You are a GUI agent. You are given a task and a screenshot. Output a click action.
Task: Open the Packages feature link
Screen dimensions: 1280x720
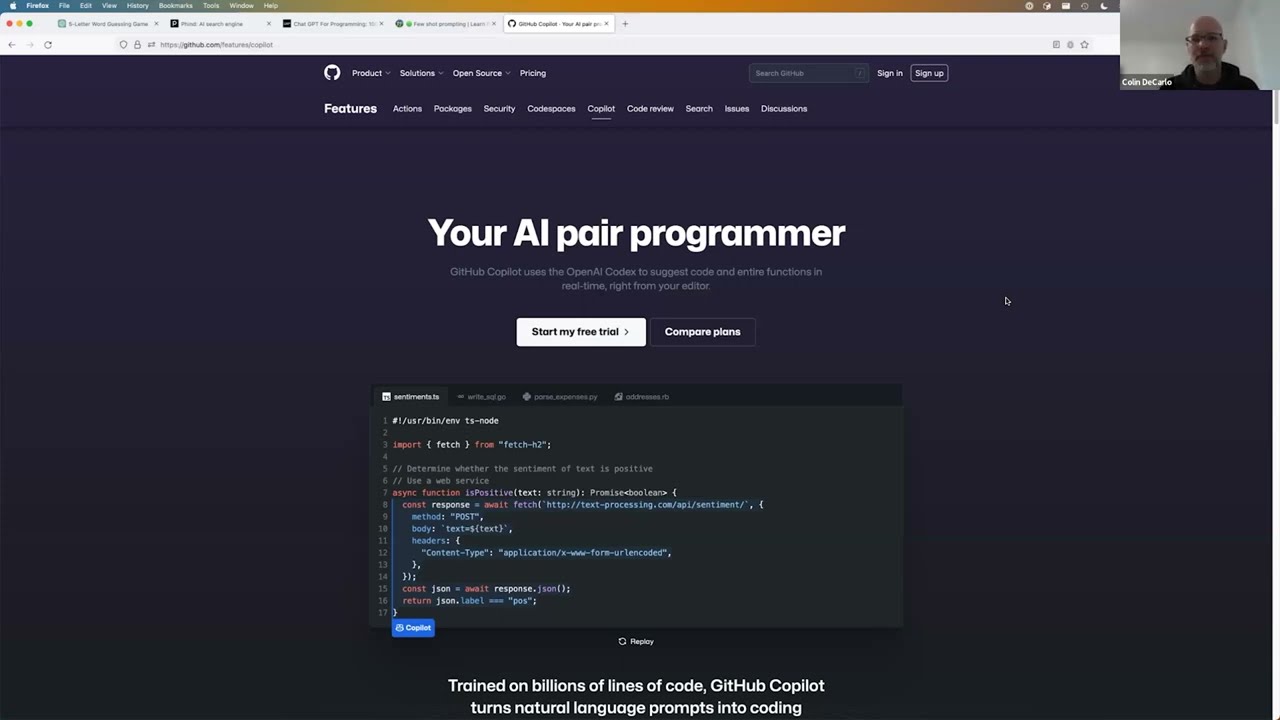pyautogui.click(x=453, y=109)
